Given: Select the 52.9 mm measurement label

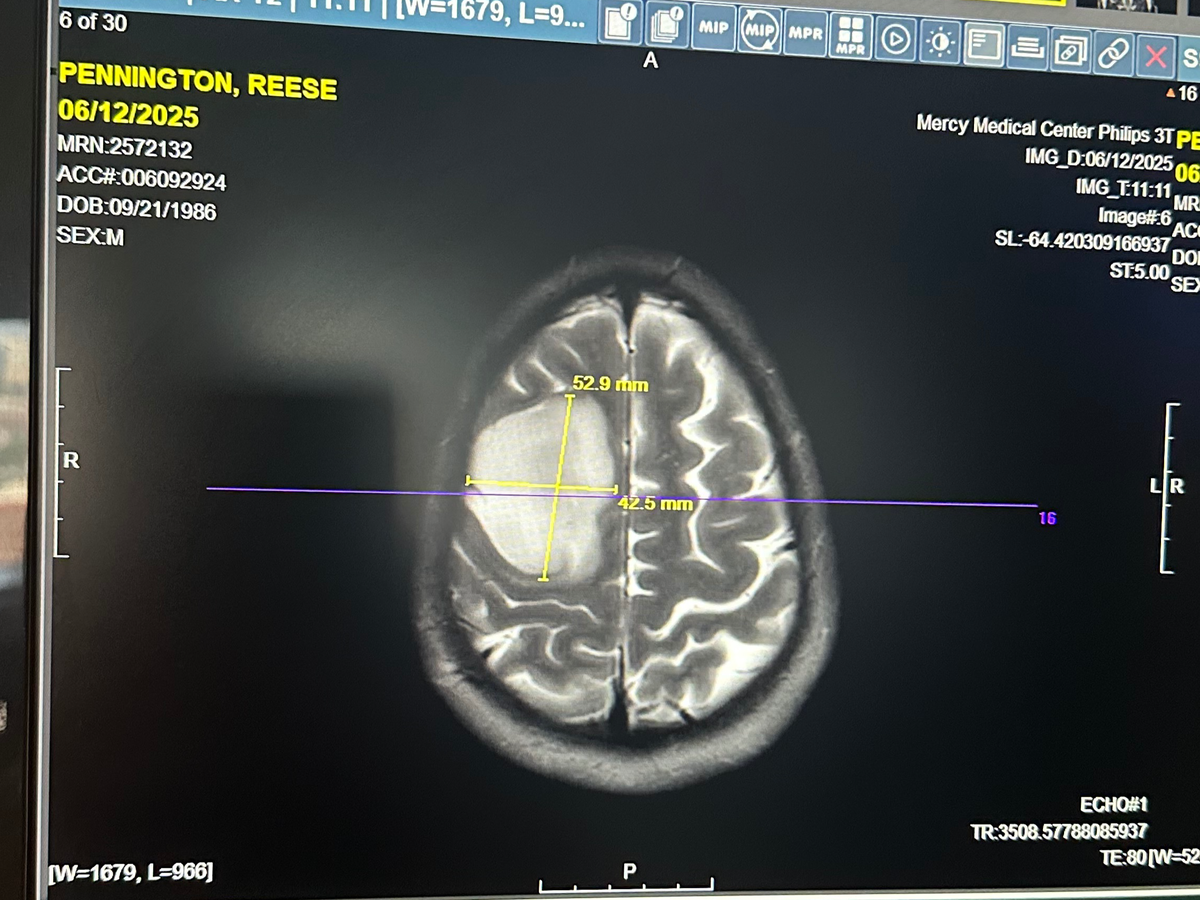Looking at the screenshot, I should (x=610, y=384).
